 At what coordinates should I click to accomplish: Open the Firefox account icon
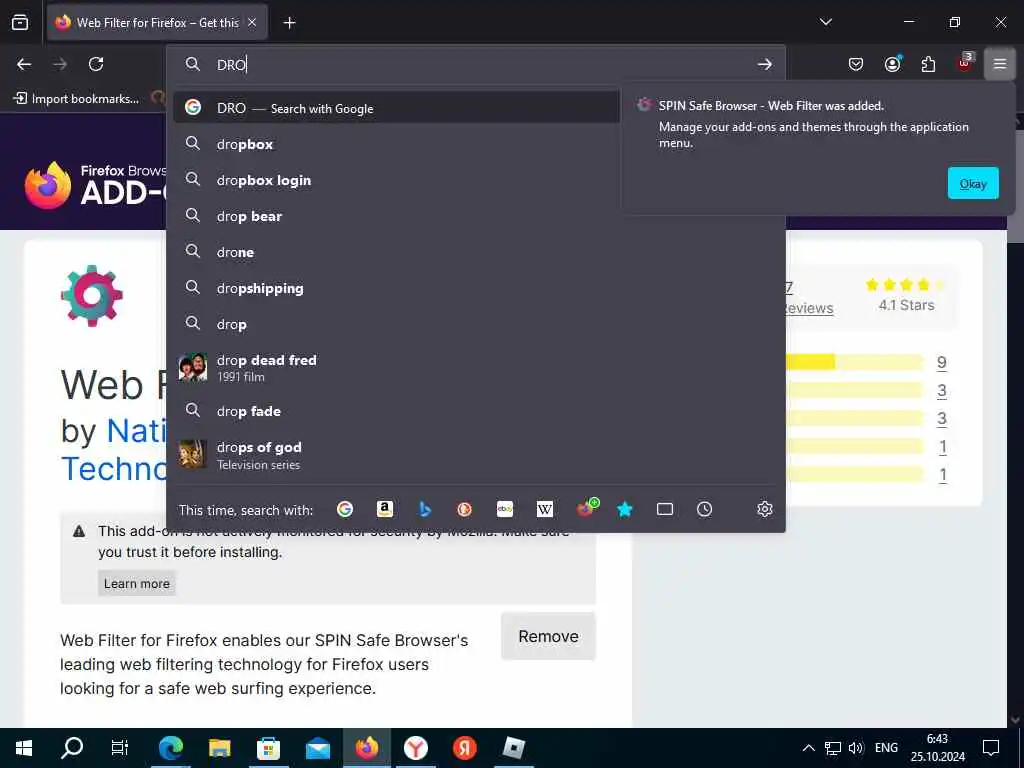[x=893, y=64]
